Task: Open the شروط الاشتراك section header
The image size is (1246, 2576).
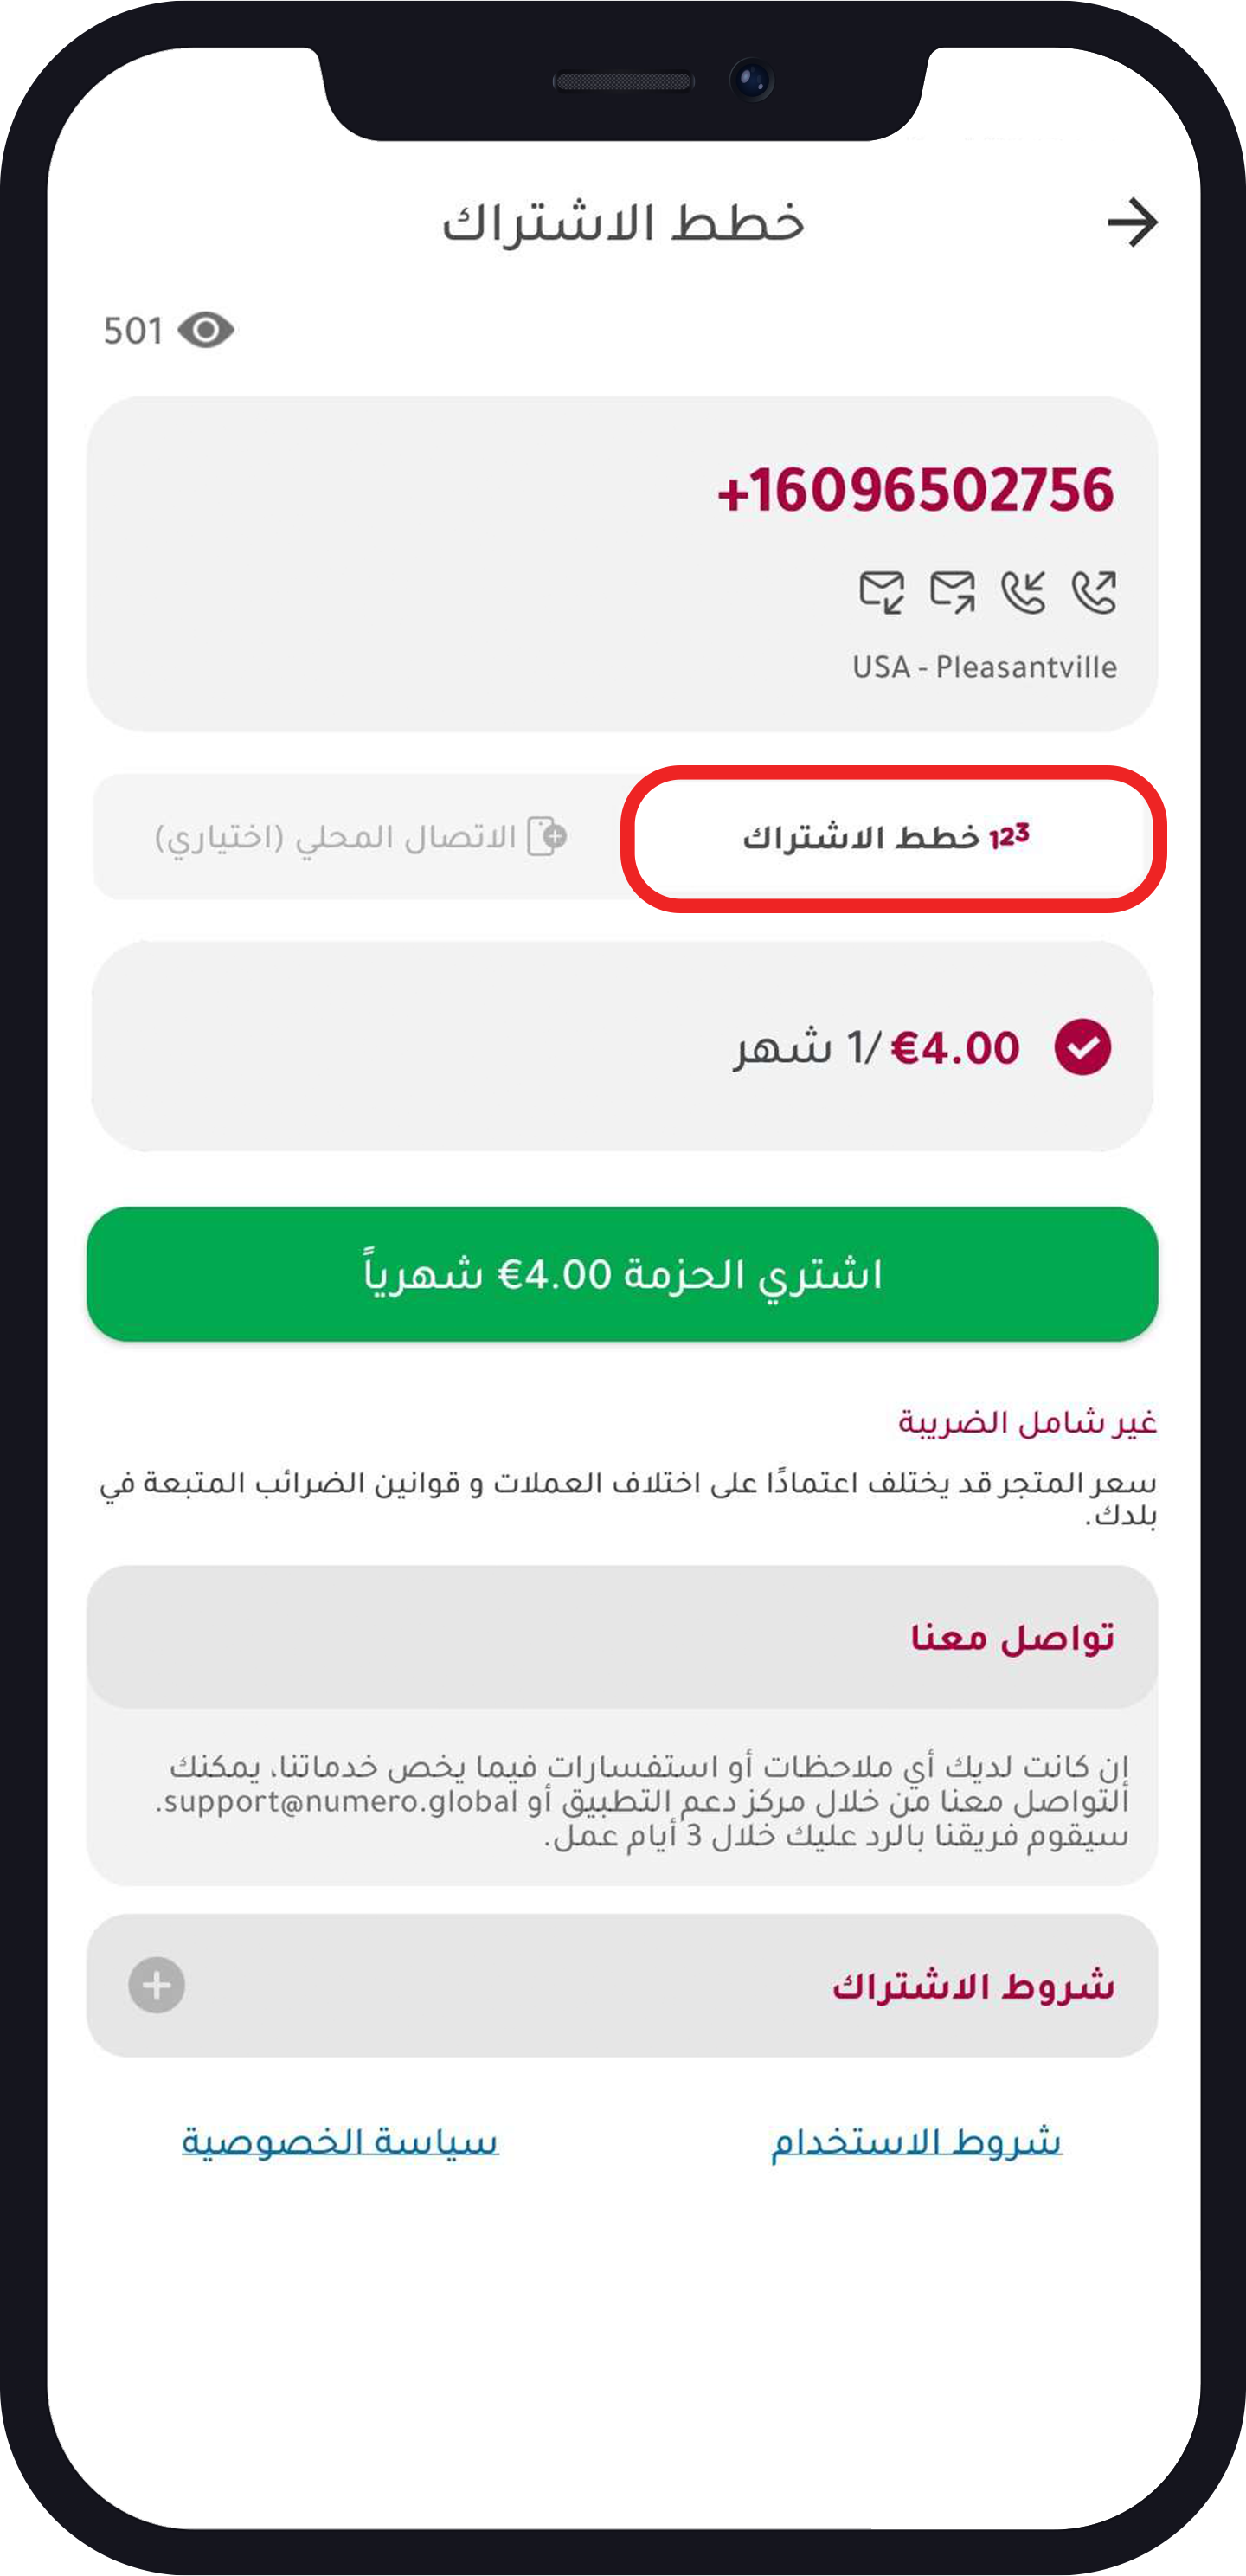Action: 972,1986
